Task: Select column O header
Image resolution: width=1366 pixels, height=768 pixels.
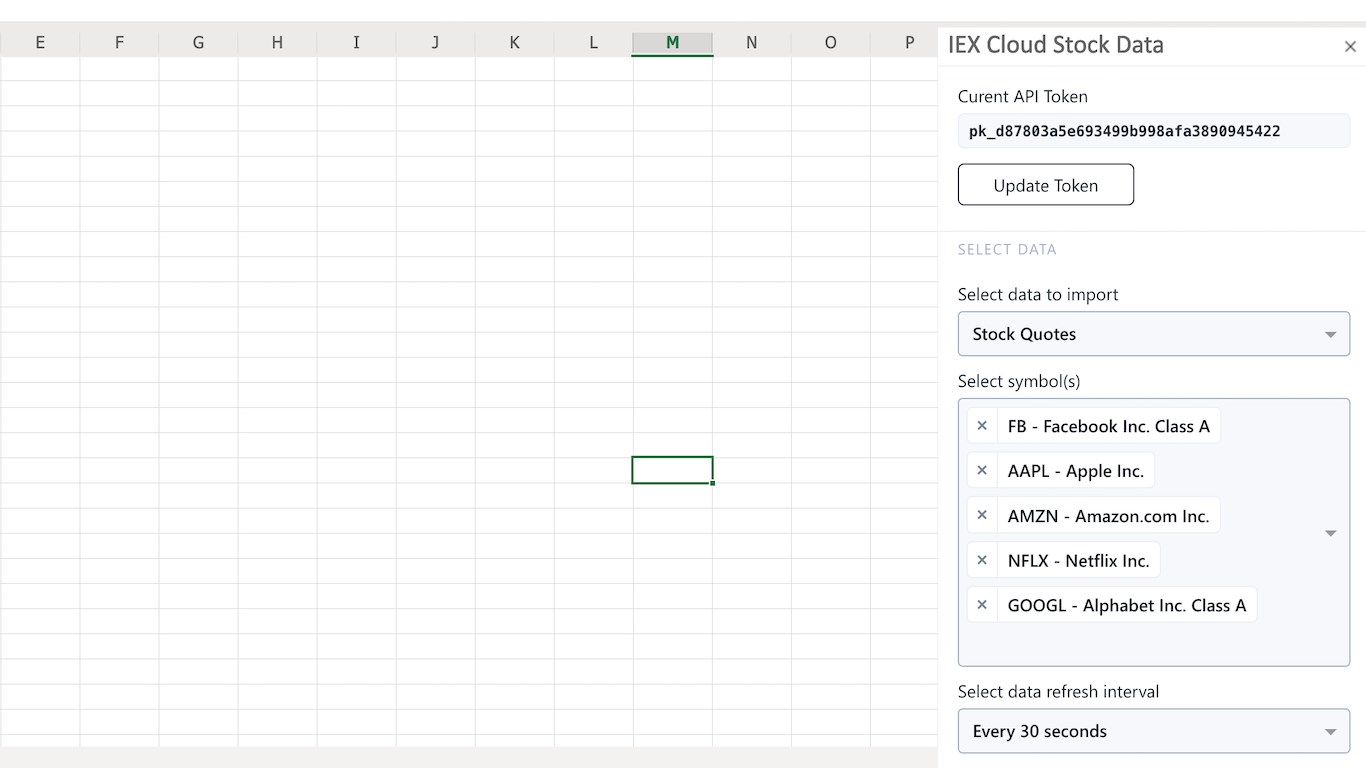Action: [830, 42]
